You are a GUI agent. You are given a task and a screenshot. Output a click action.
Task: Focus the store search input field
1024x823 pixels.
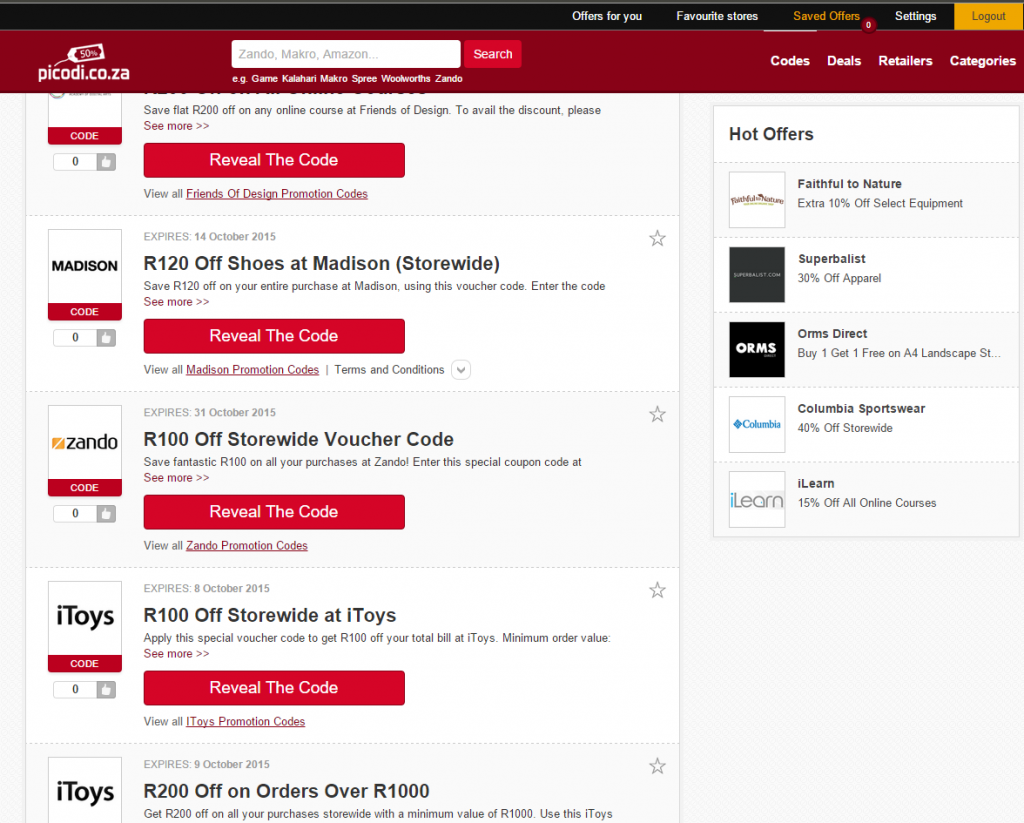[346, 54]
